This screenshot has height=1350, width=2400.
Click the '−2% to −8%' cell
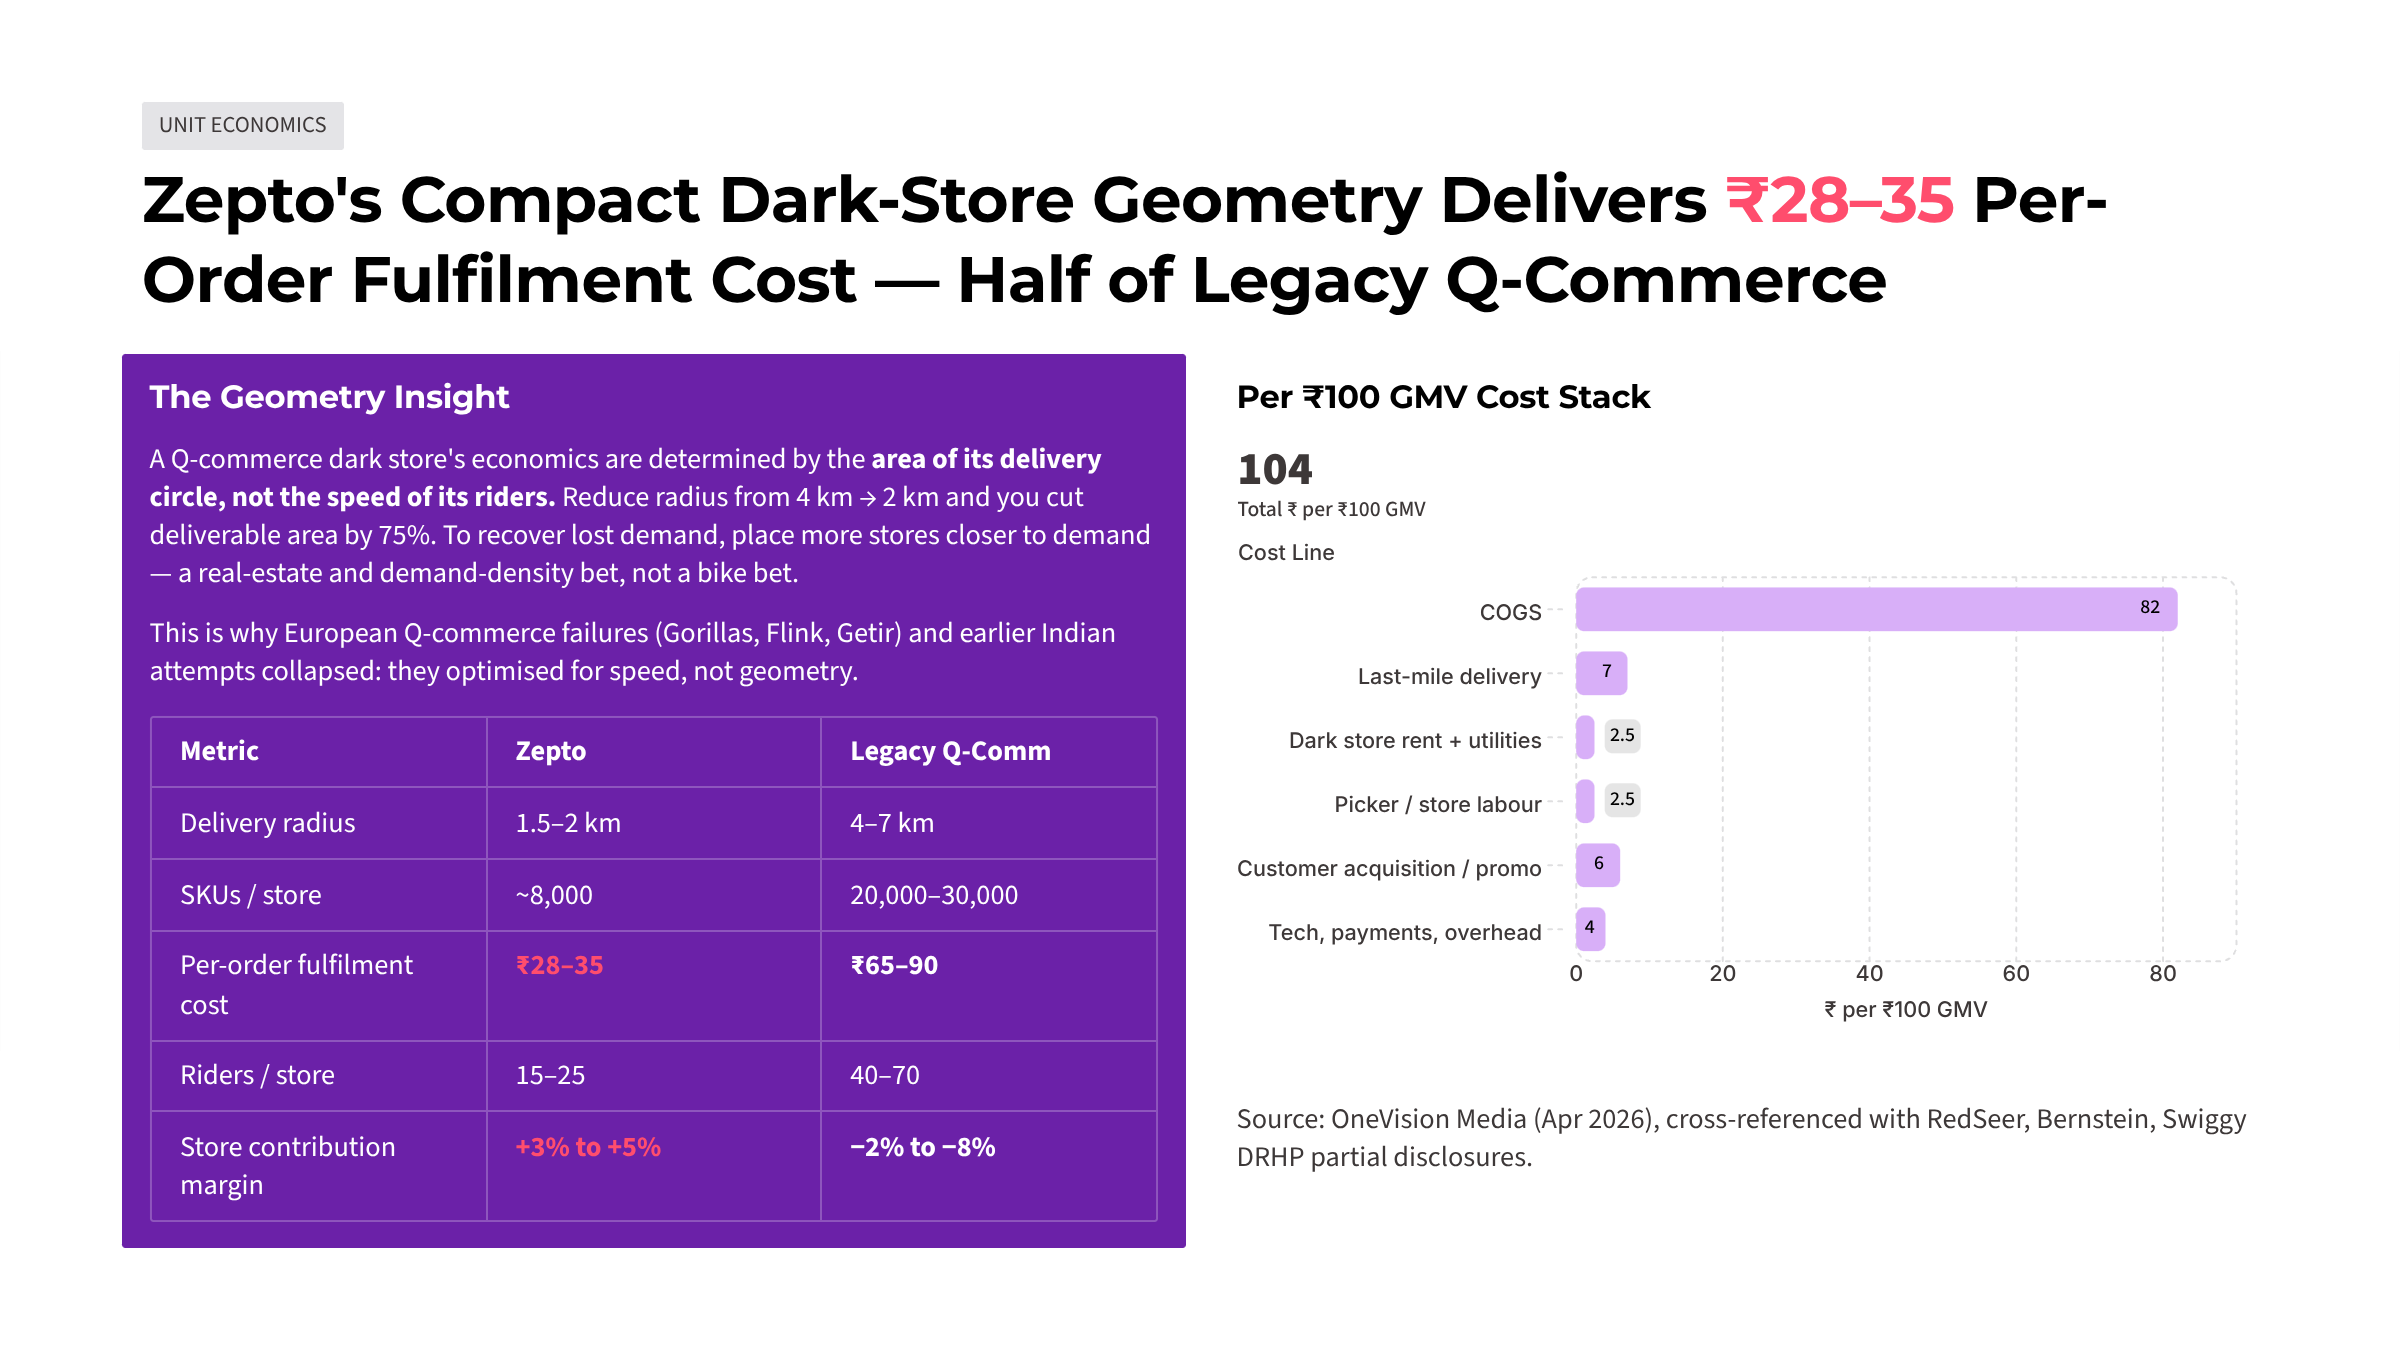[922, 1147]
